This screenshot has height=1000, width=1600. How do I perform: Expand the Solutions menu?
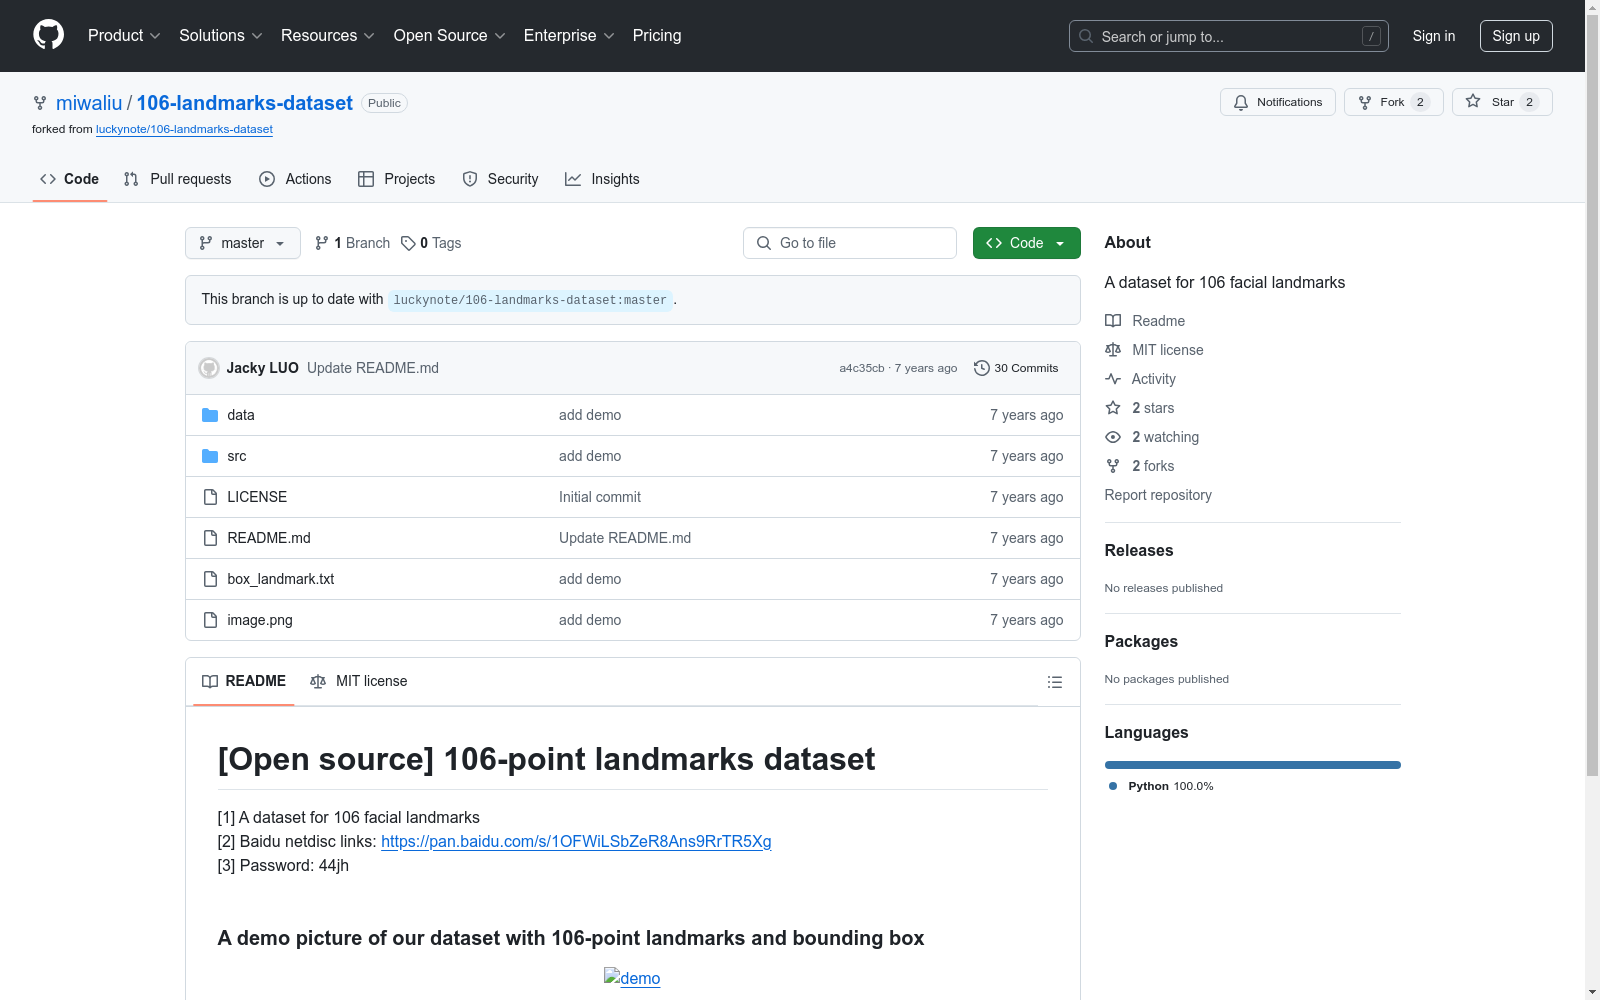pyautogui.click(x=221, y=35)
